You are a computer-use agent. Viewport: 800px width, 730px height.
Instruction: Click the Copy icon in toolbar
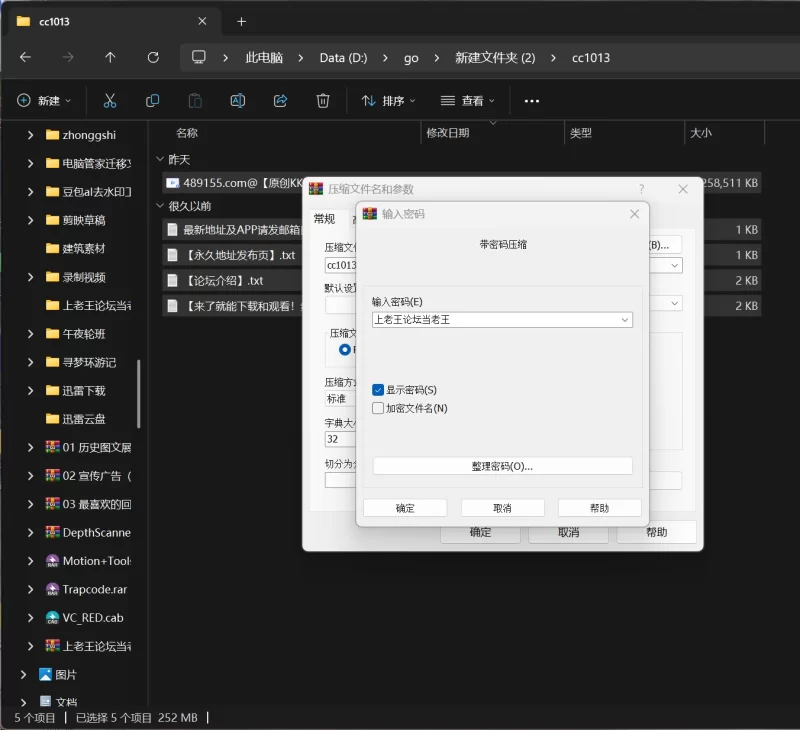click(153, 100)
